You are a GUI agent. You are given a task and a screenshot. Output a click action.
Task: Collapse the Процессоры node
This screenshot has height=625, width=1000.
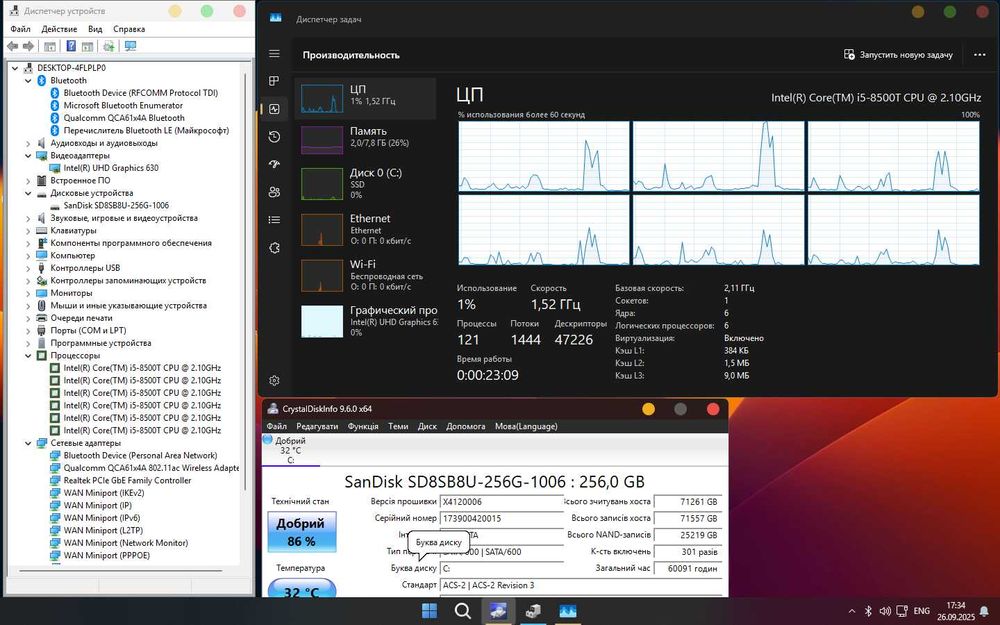28,355
